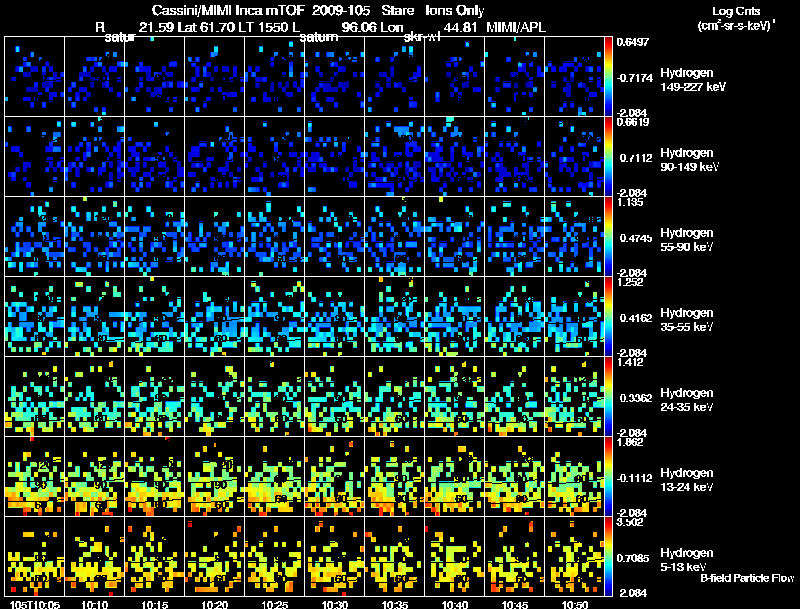Image resolution: width=800 pixels, height=609 pixels.
Task: Select the 10:50 time label
Action: point(574,604)
